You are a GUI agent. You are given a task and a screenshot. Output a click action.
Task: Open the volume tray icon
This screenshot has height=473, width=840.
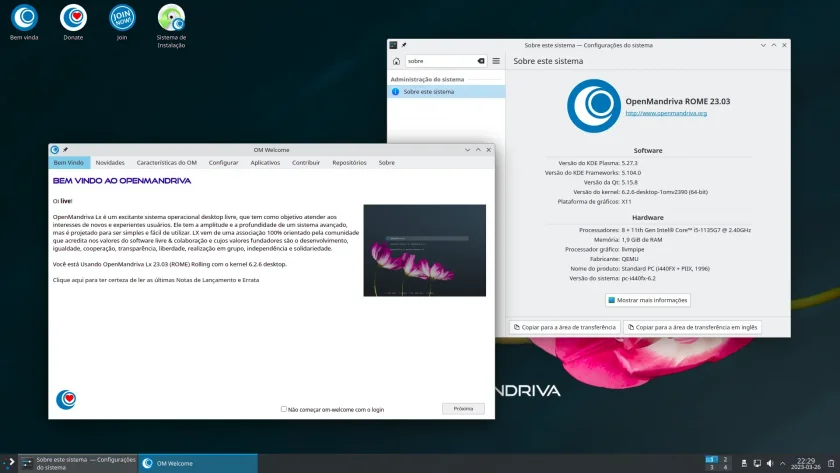(770, 463)
